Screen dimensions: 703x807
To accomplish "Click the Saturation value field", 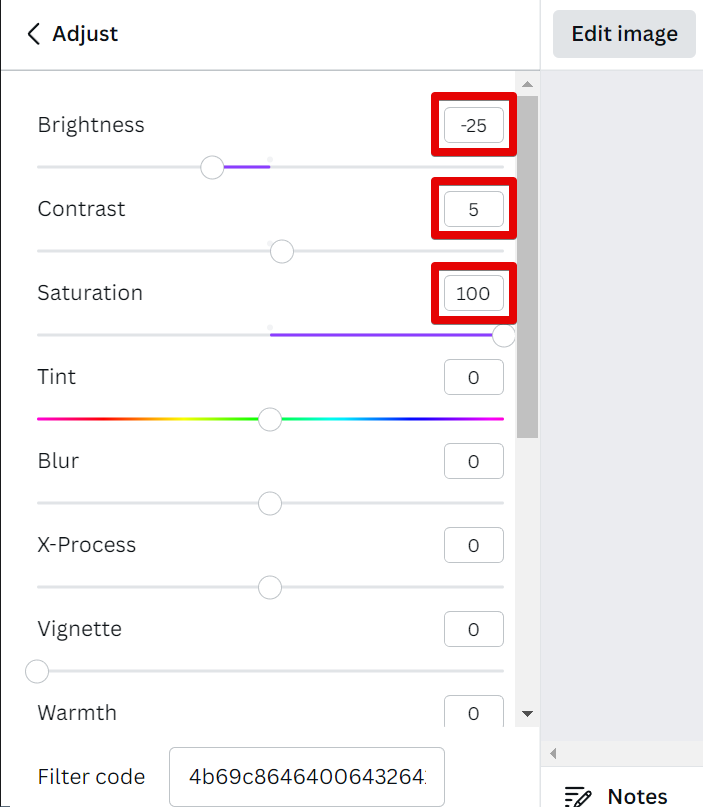I will pyautogui.click(x=473, y=294).
